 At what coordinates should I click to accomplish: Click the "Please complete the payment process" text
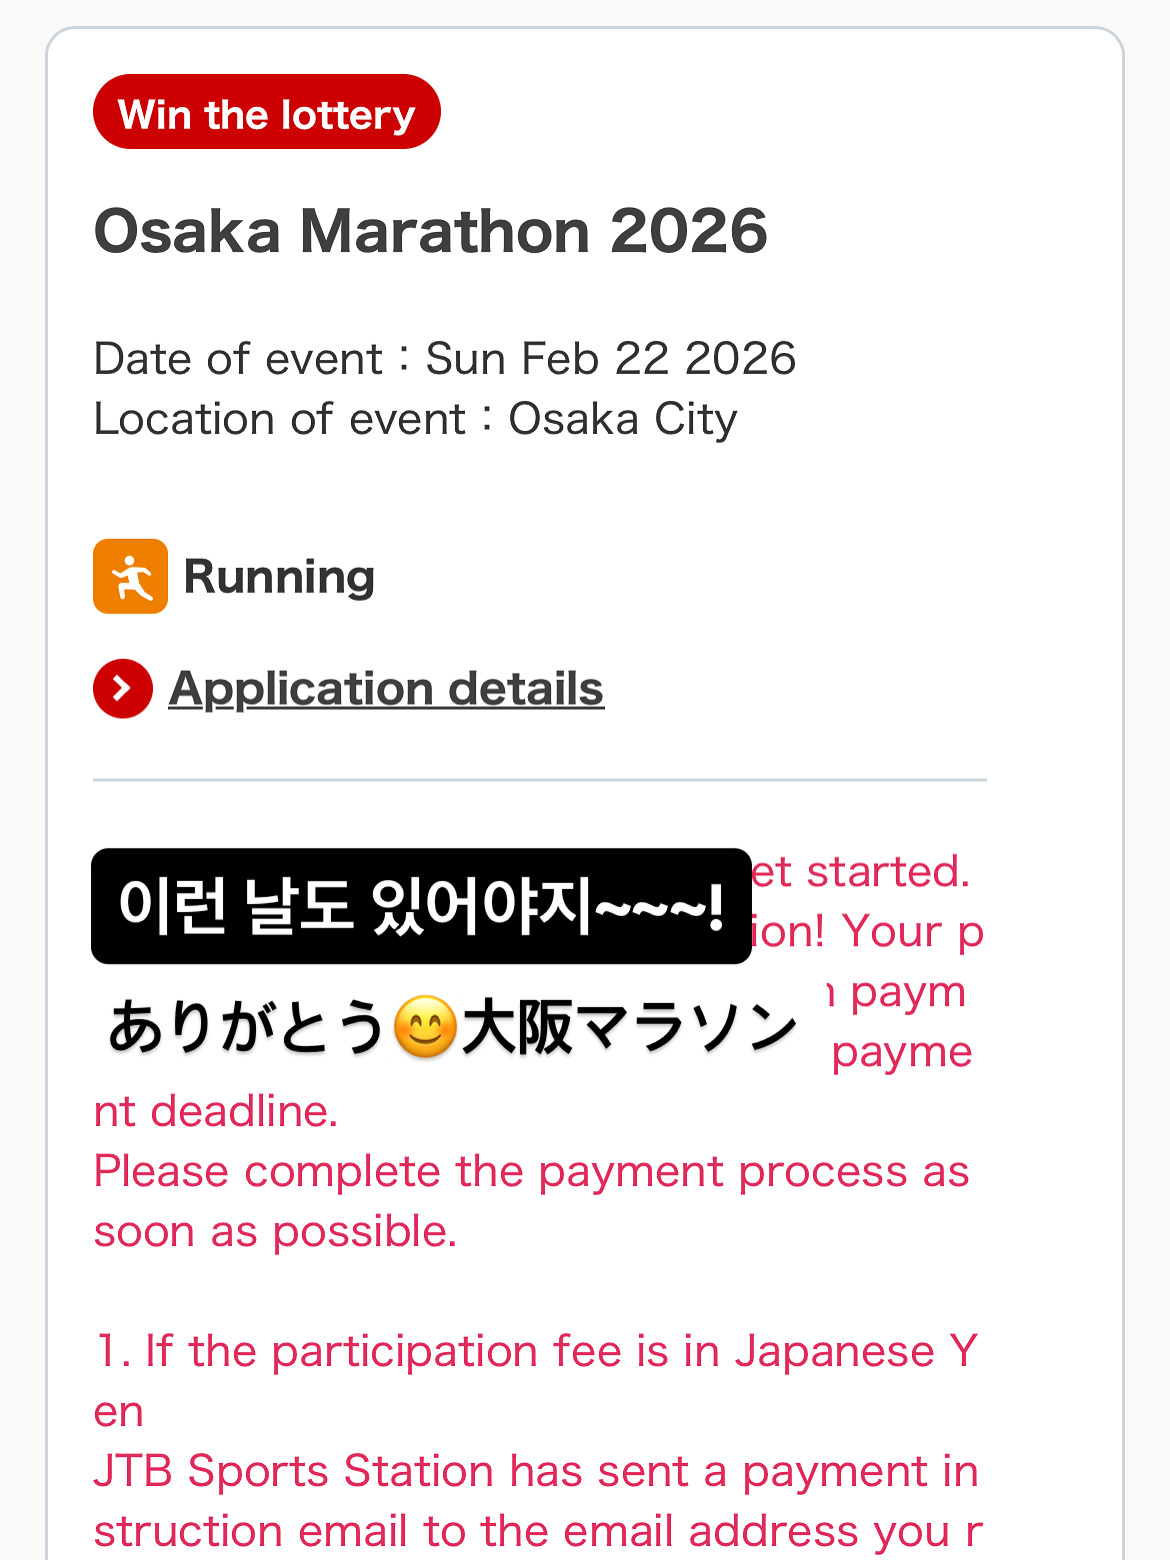(531, 1171)
